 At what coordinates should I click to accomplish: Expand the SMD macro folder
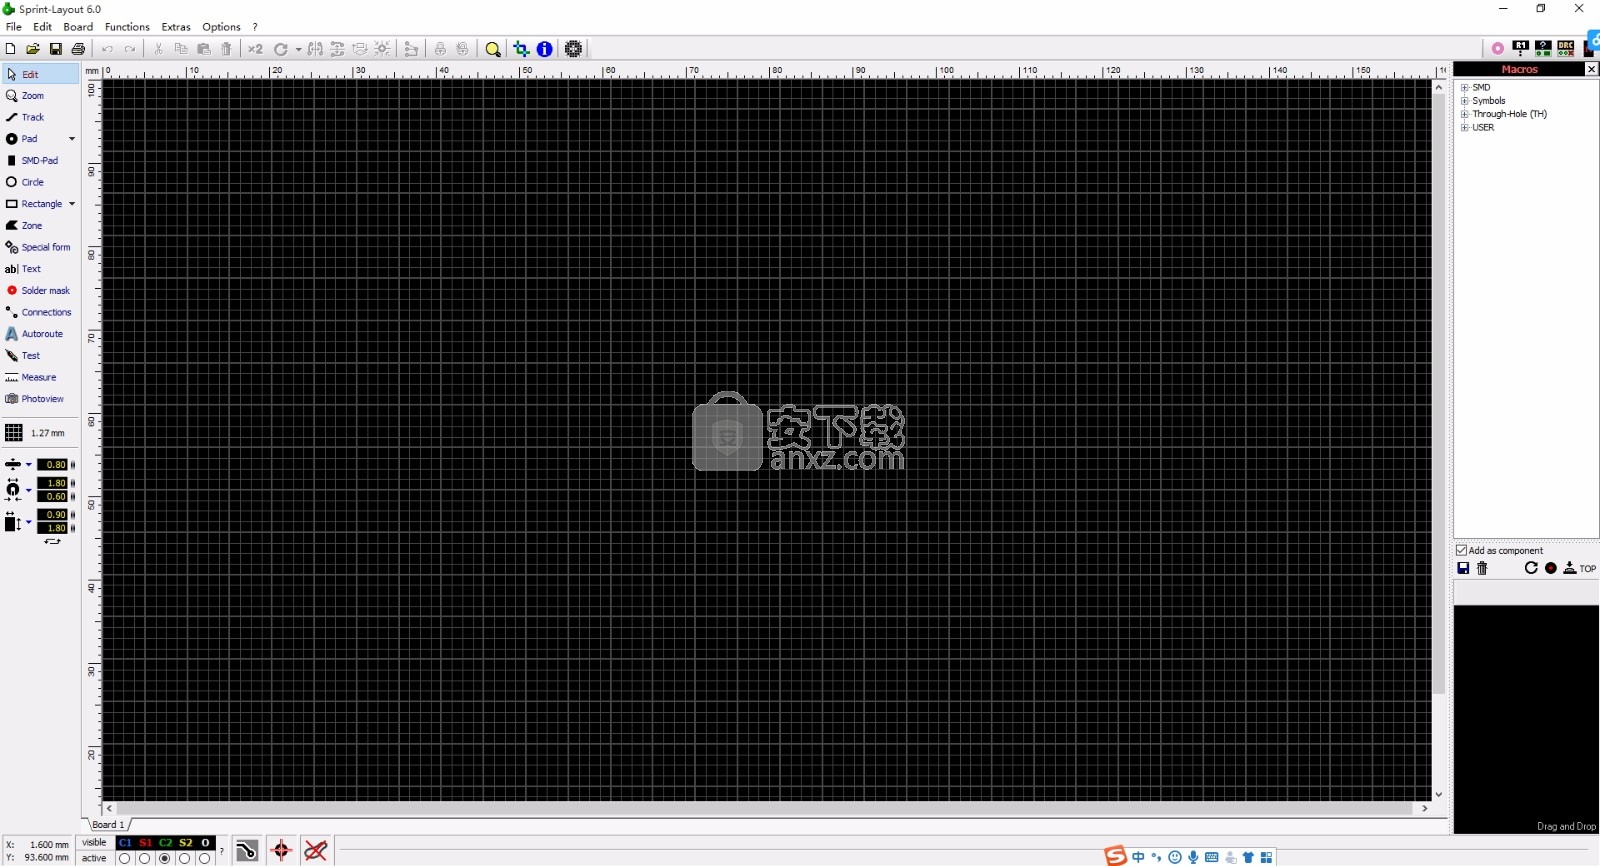[x=1465, y=88]
